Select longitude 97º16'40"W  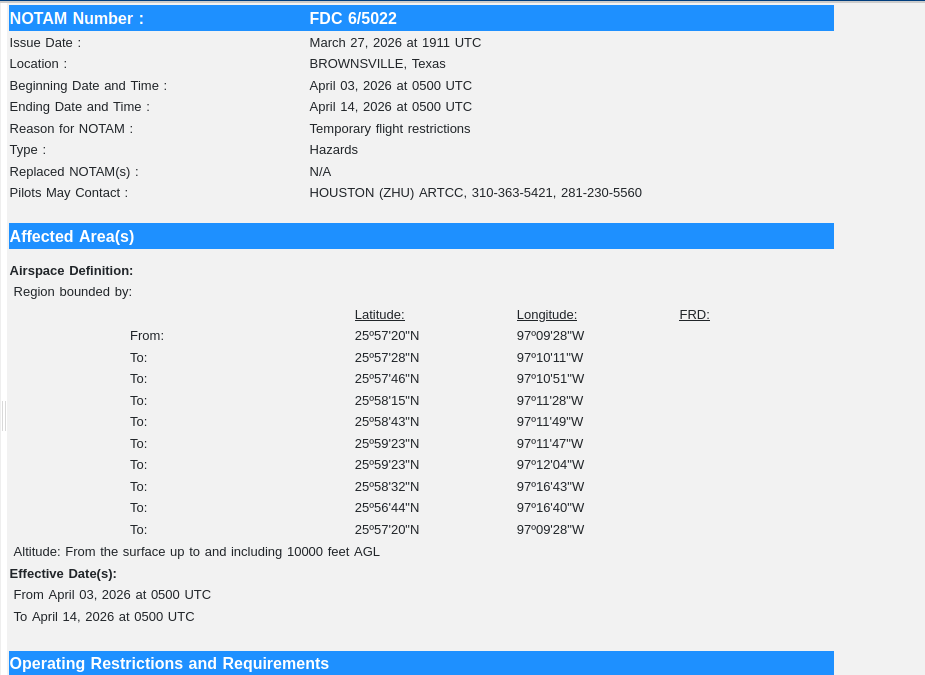[550, 508]
